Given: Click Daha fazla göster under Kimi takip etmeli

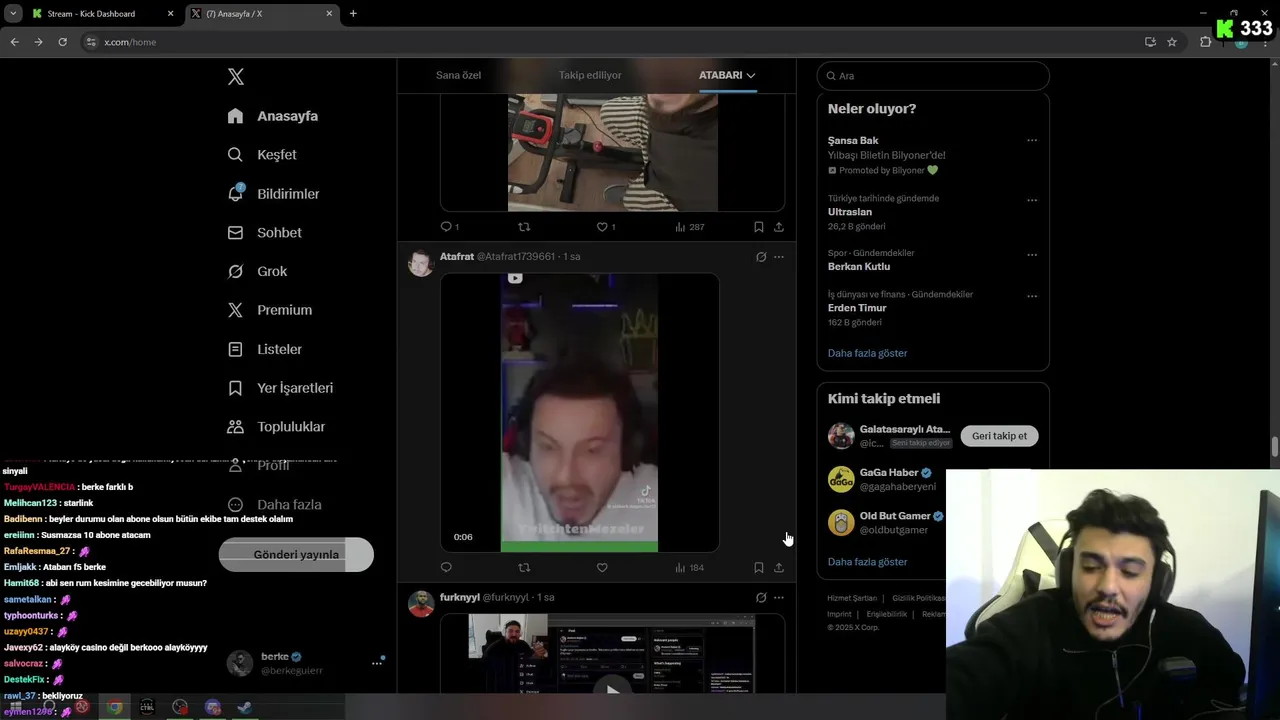Looking at the screenshot, I should click(x=867, y=562).
